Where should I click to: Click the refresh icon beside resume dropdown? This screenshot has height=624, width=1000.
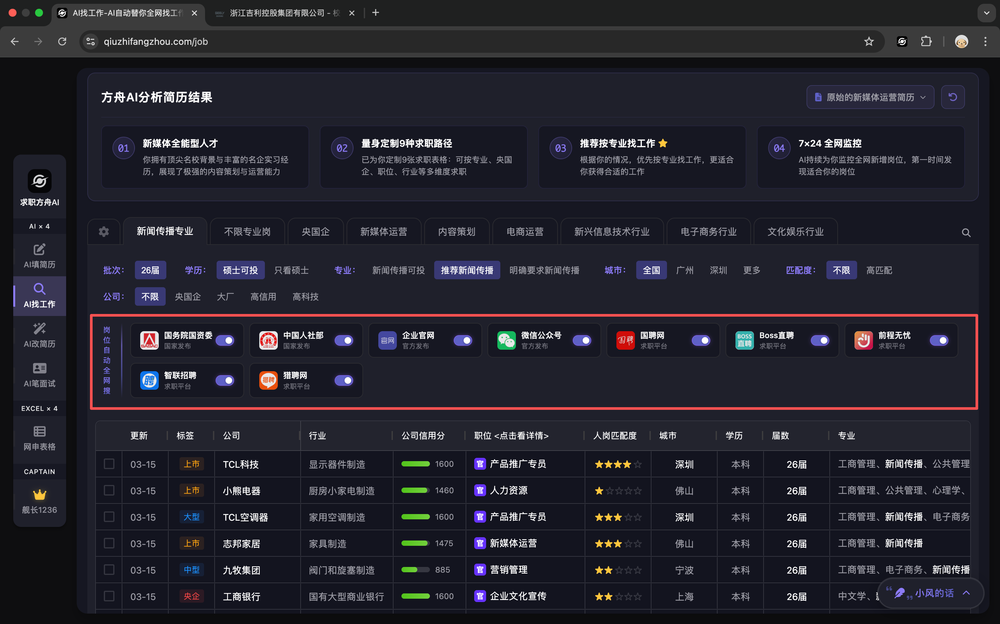click(953, 97)
